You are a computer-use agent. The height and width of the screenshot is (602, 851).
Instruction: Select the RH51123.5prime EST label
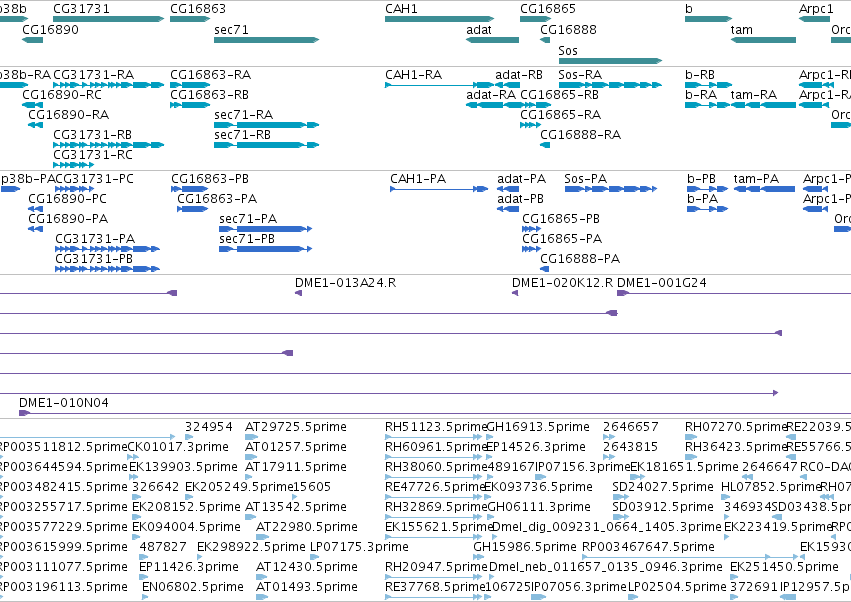[436, 427]
